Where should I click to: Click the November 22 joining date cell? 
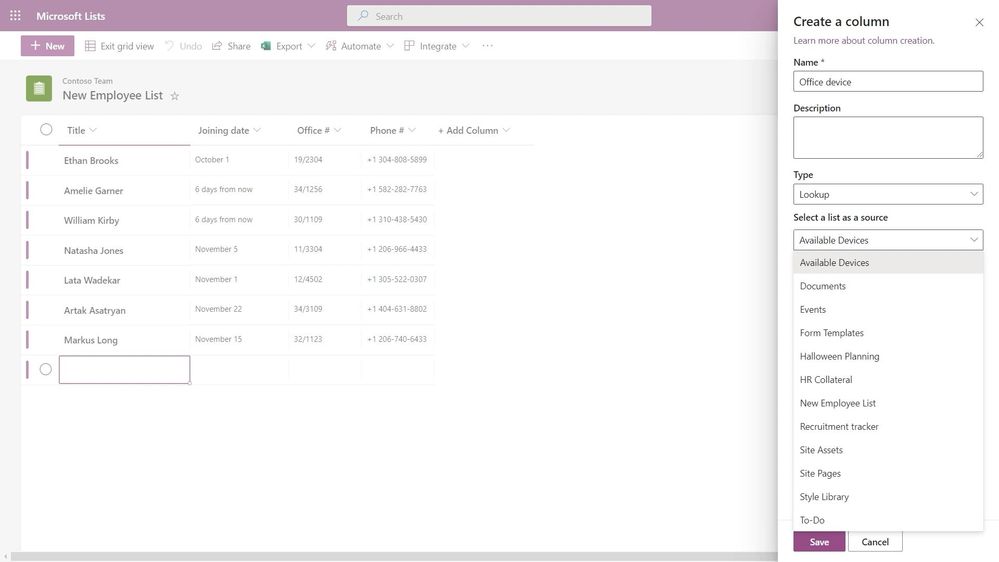239,309
